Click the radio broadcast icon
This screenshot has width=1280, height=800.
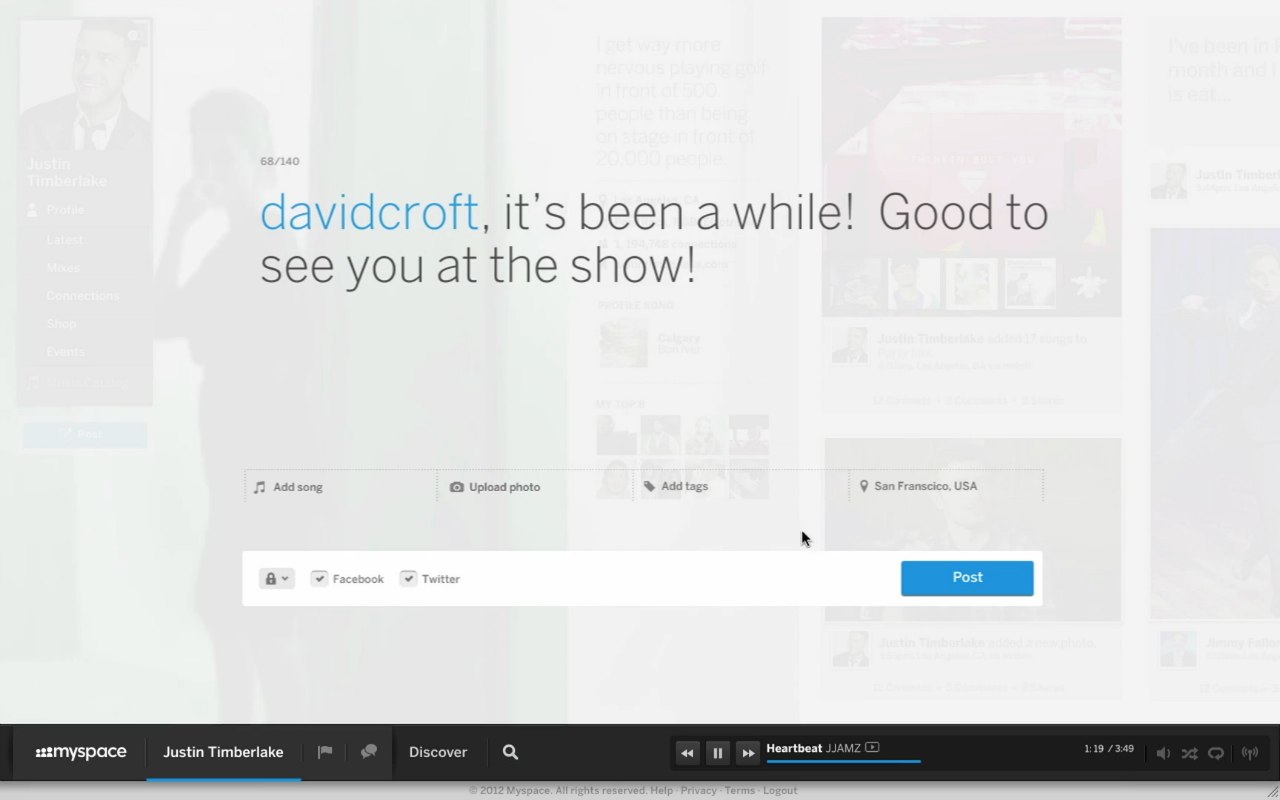click(x=1249, y=753)
